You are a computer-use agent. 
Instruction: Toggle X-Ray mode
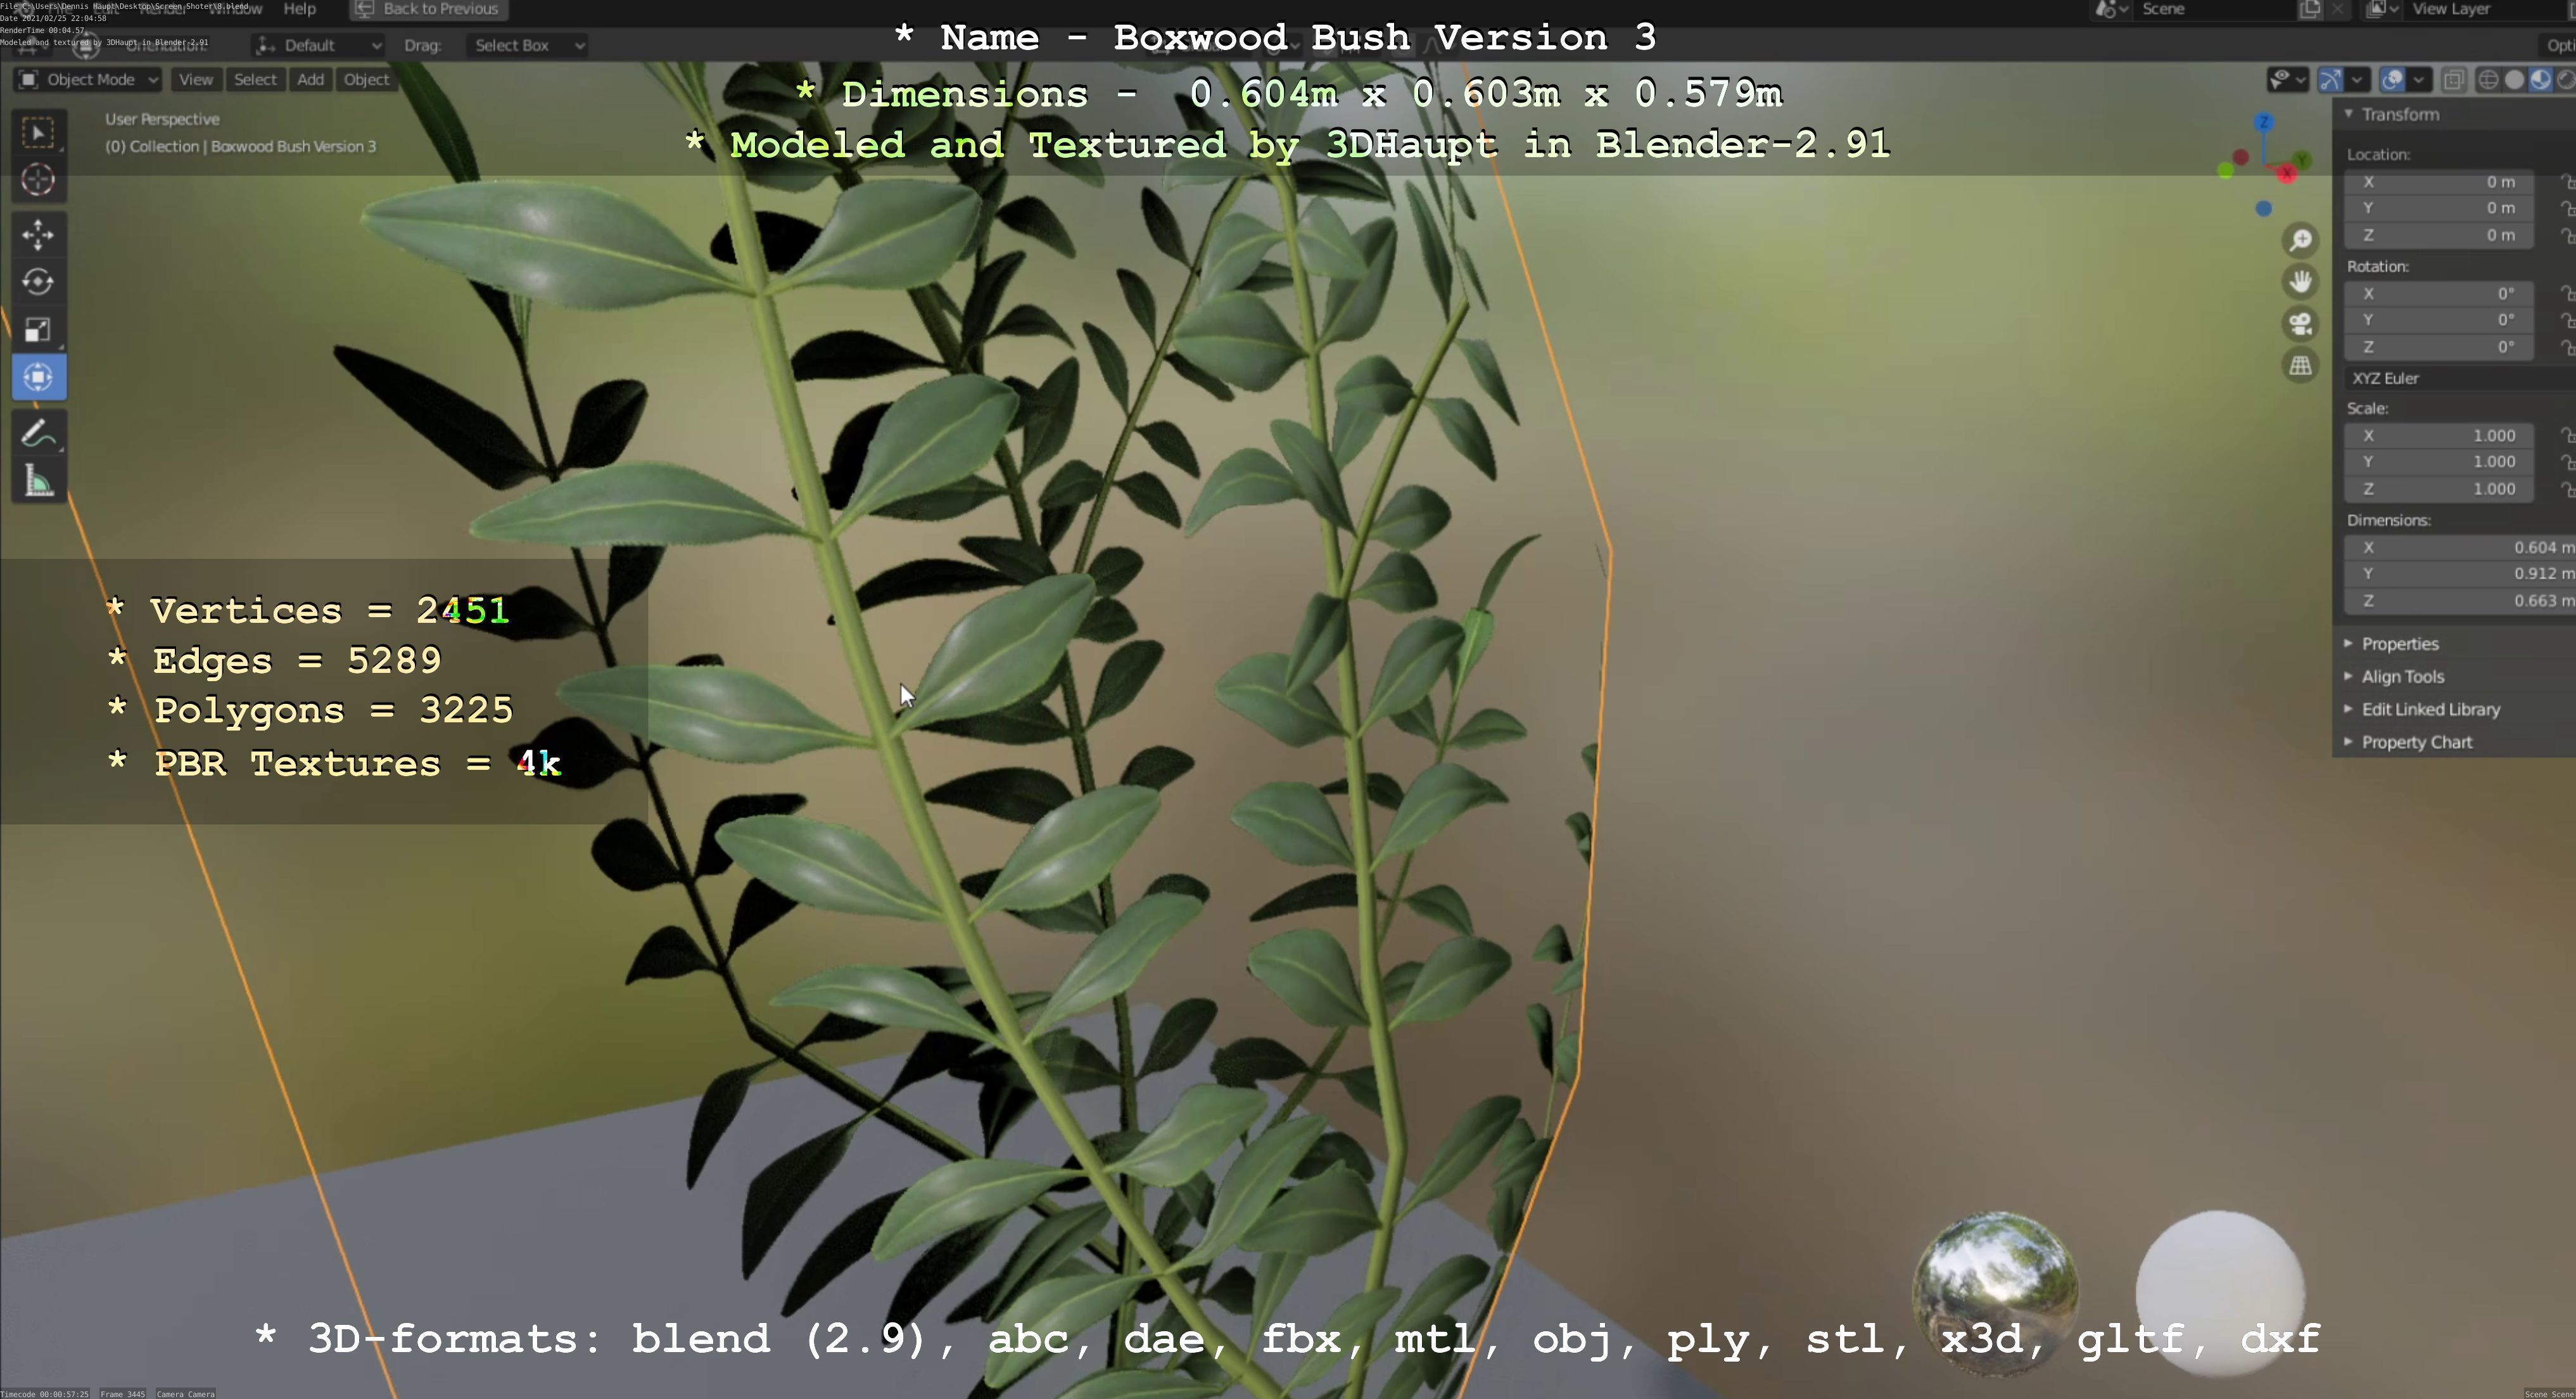click(2454, 80)
